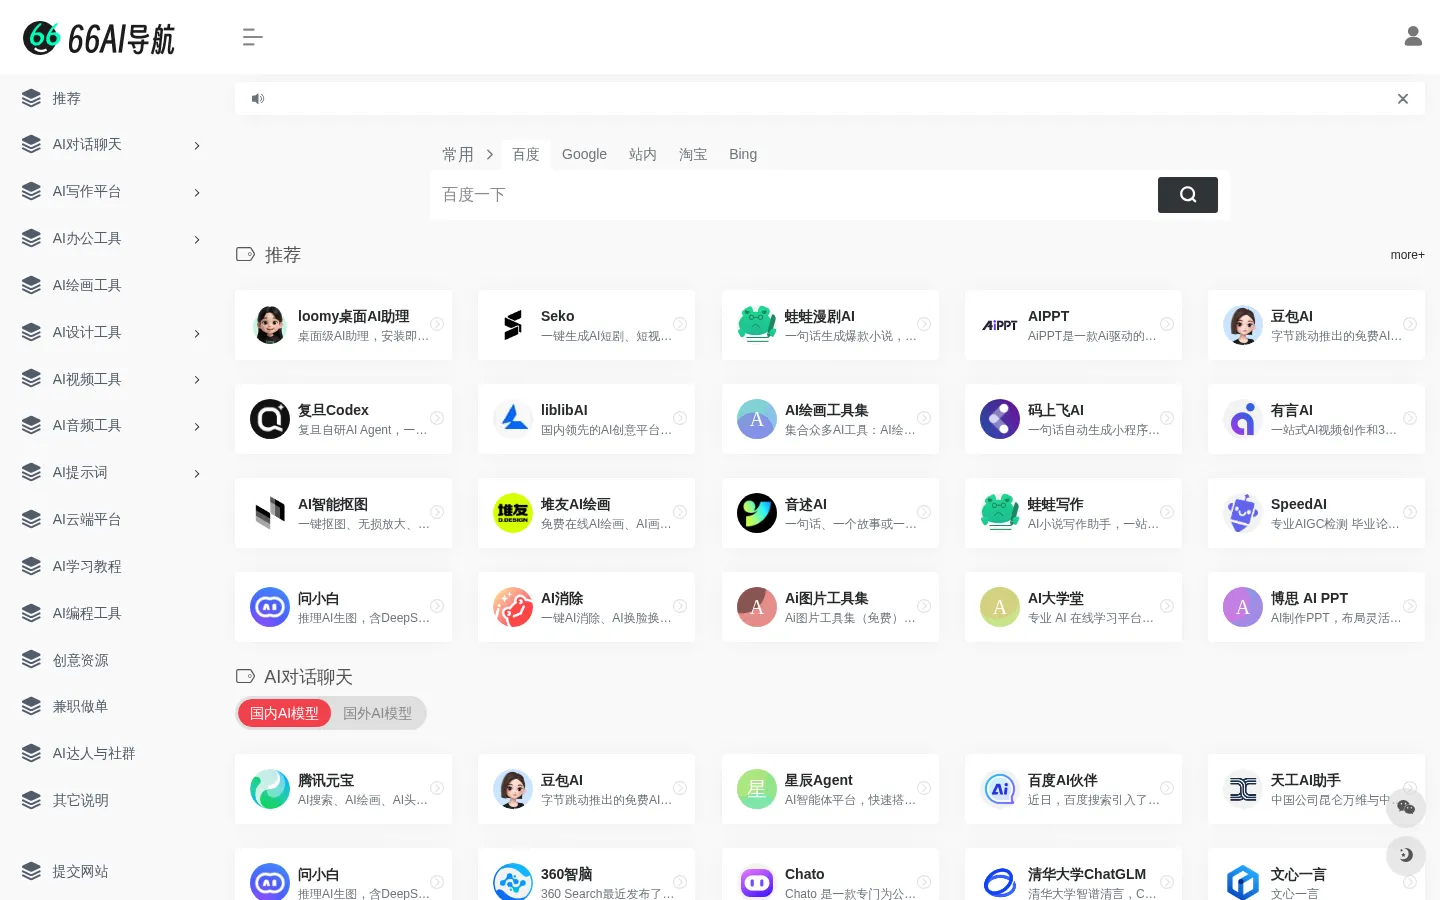Select the Google search tab
This screenshot has width=1440, height=900.
click(x=584, y=154)
